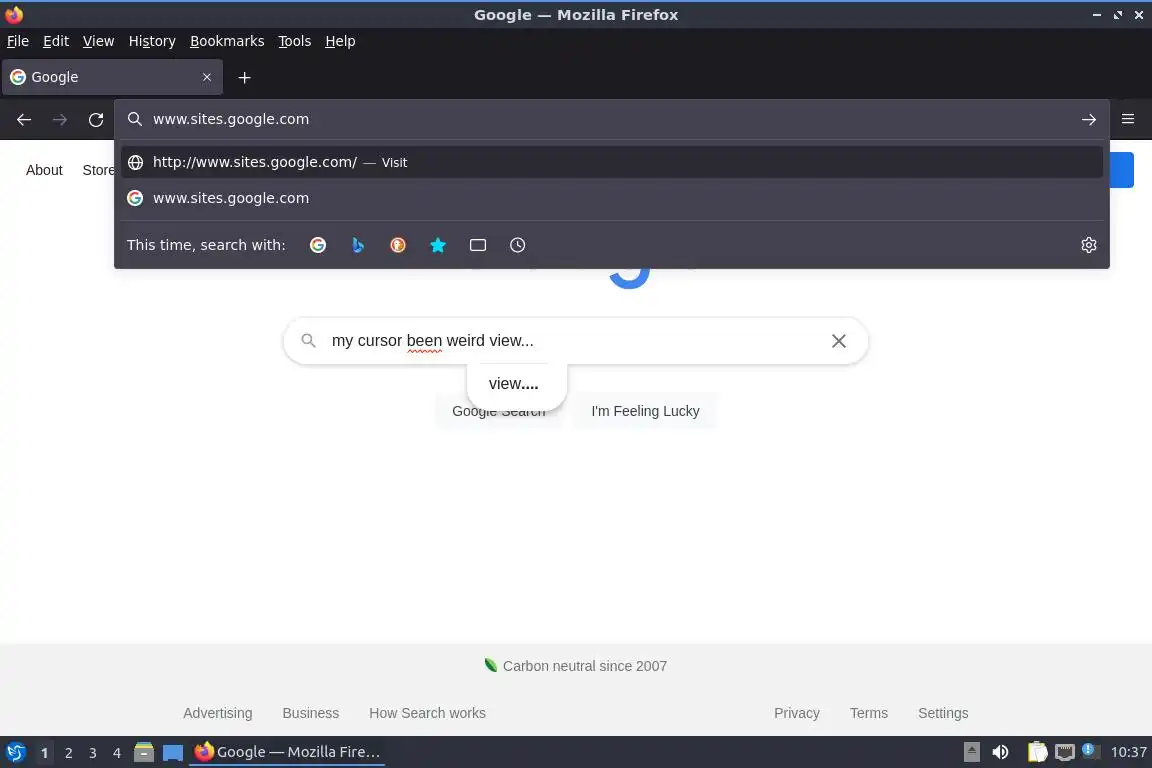Image resolution: width=1152 pixels, height=768 pixels.
Task: Select the Google tab
Action: 112,77
